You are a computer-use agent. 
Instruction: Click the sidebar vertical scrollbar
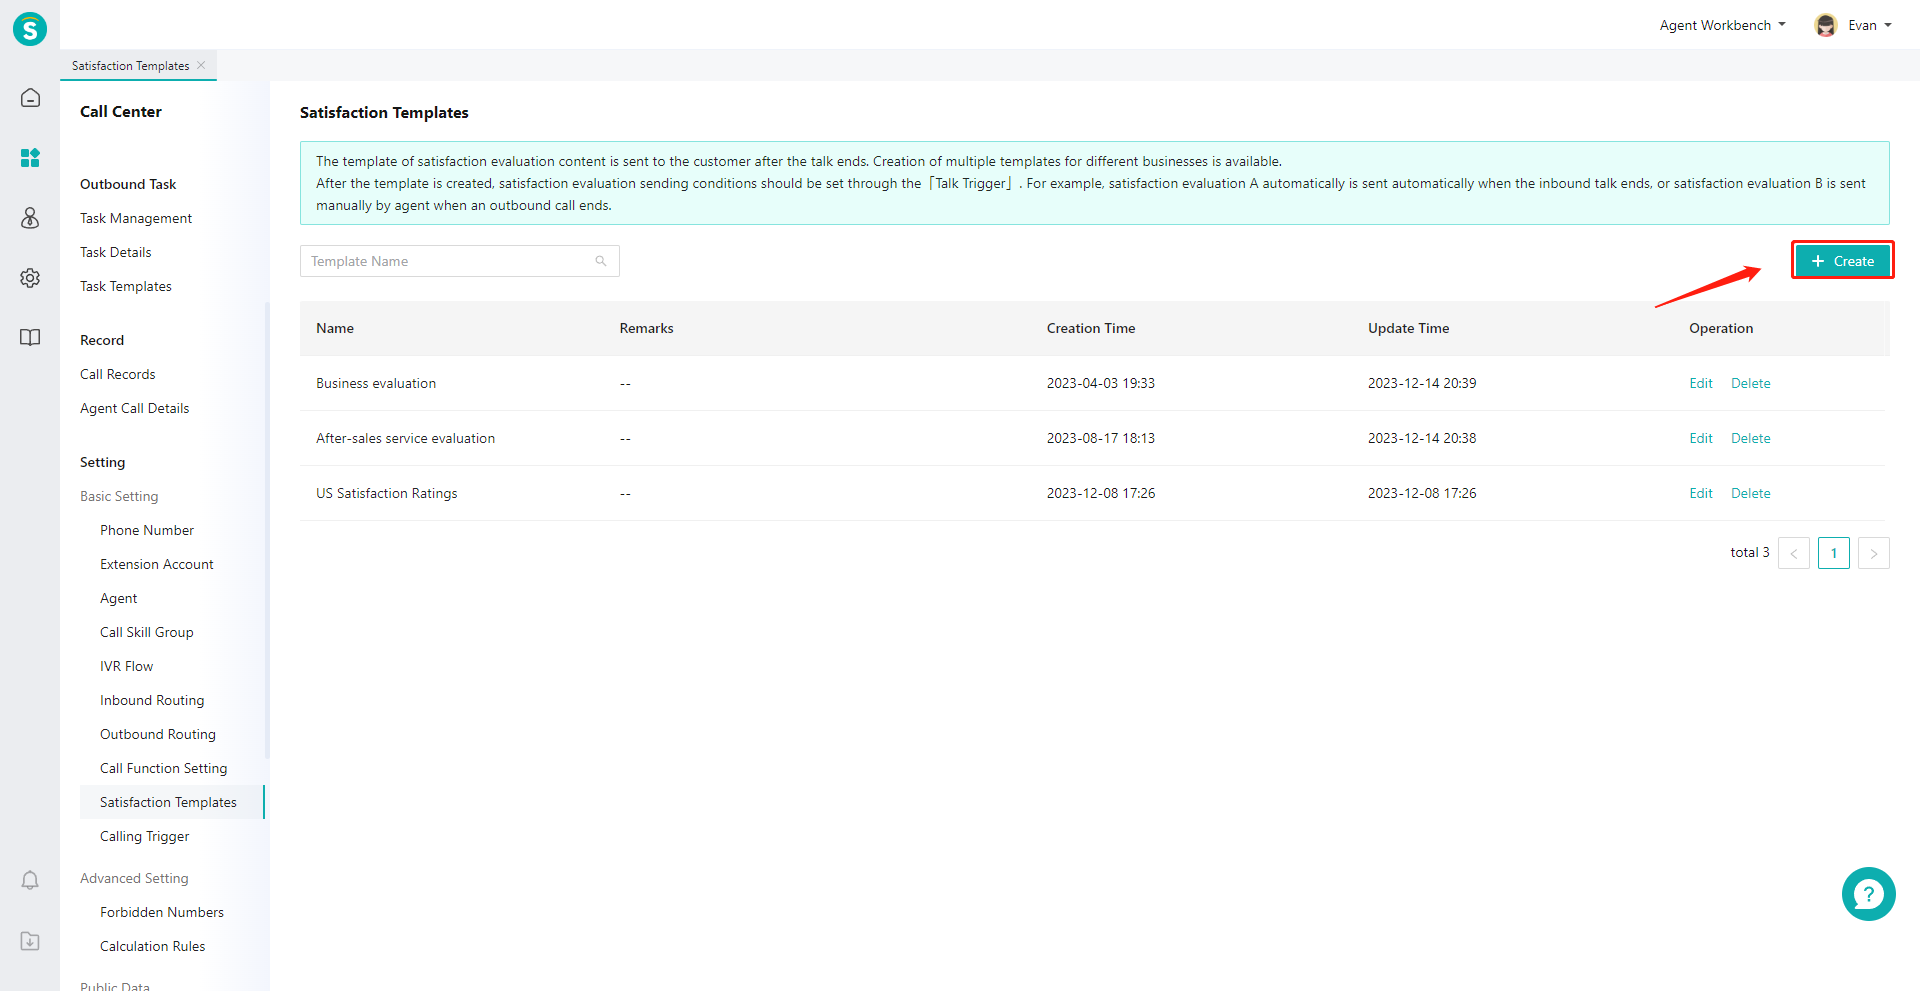(x=267, y=530)
